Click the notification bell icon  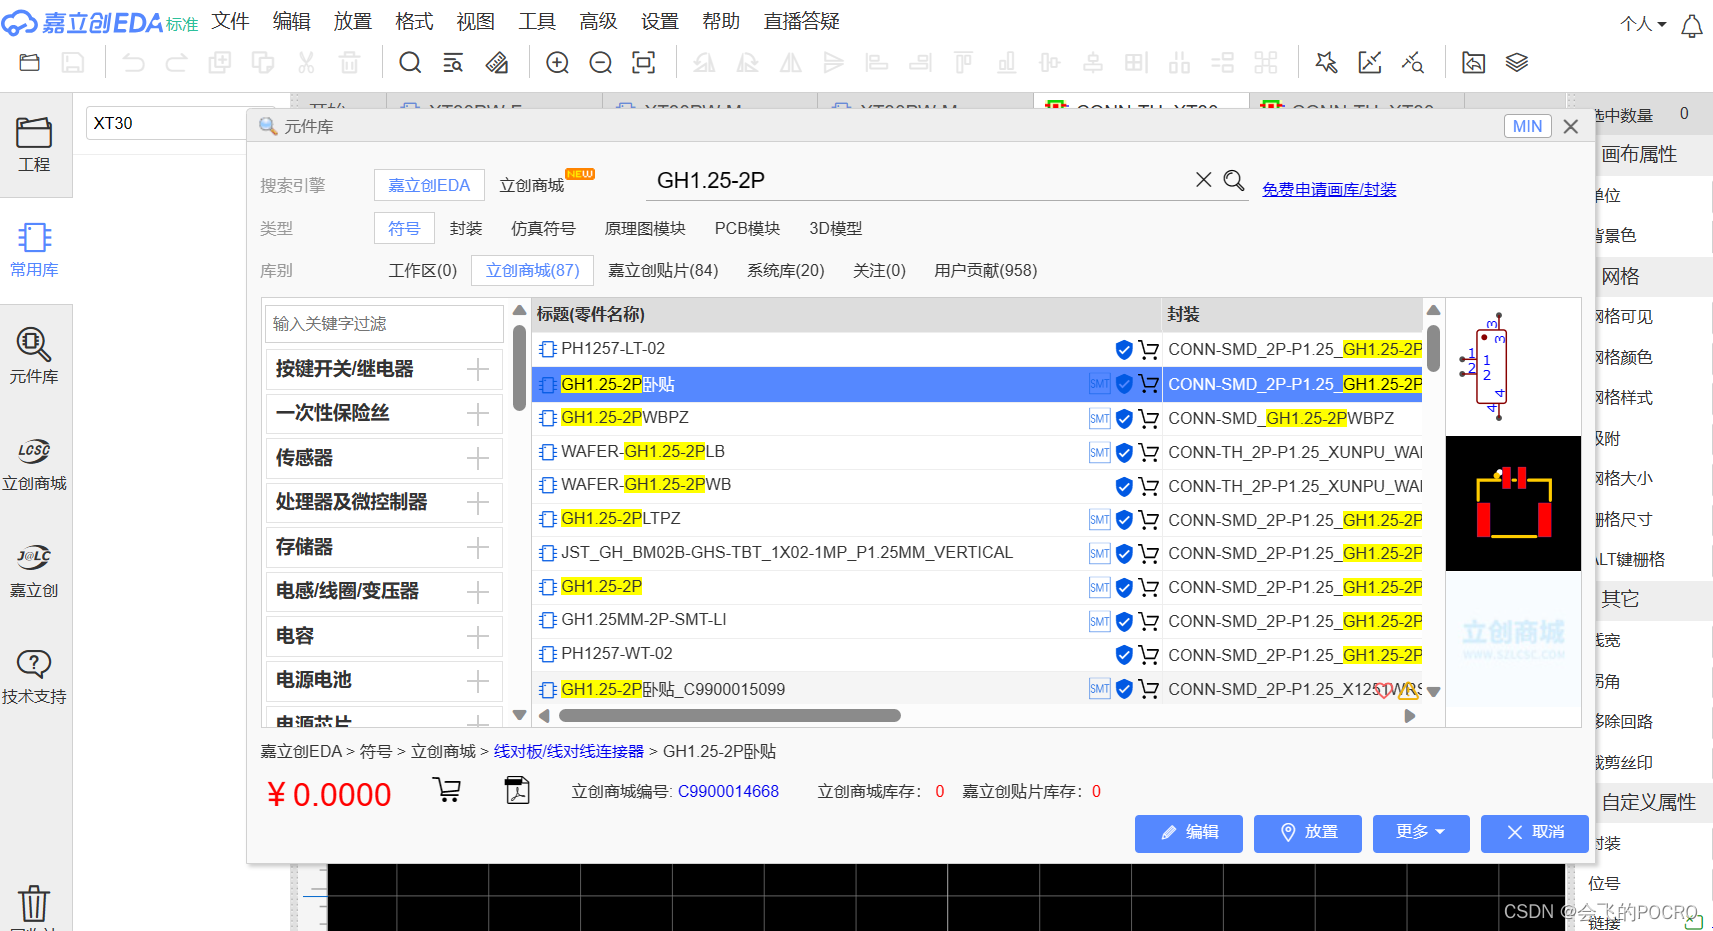point(1692,26)
